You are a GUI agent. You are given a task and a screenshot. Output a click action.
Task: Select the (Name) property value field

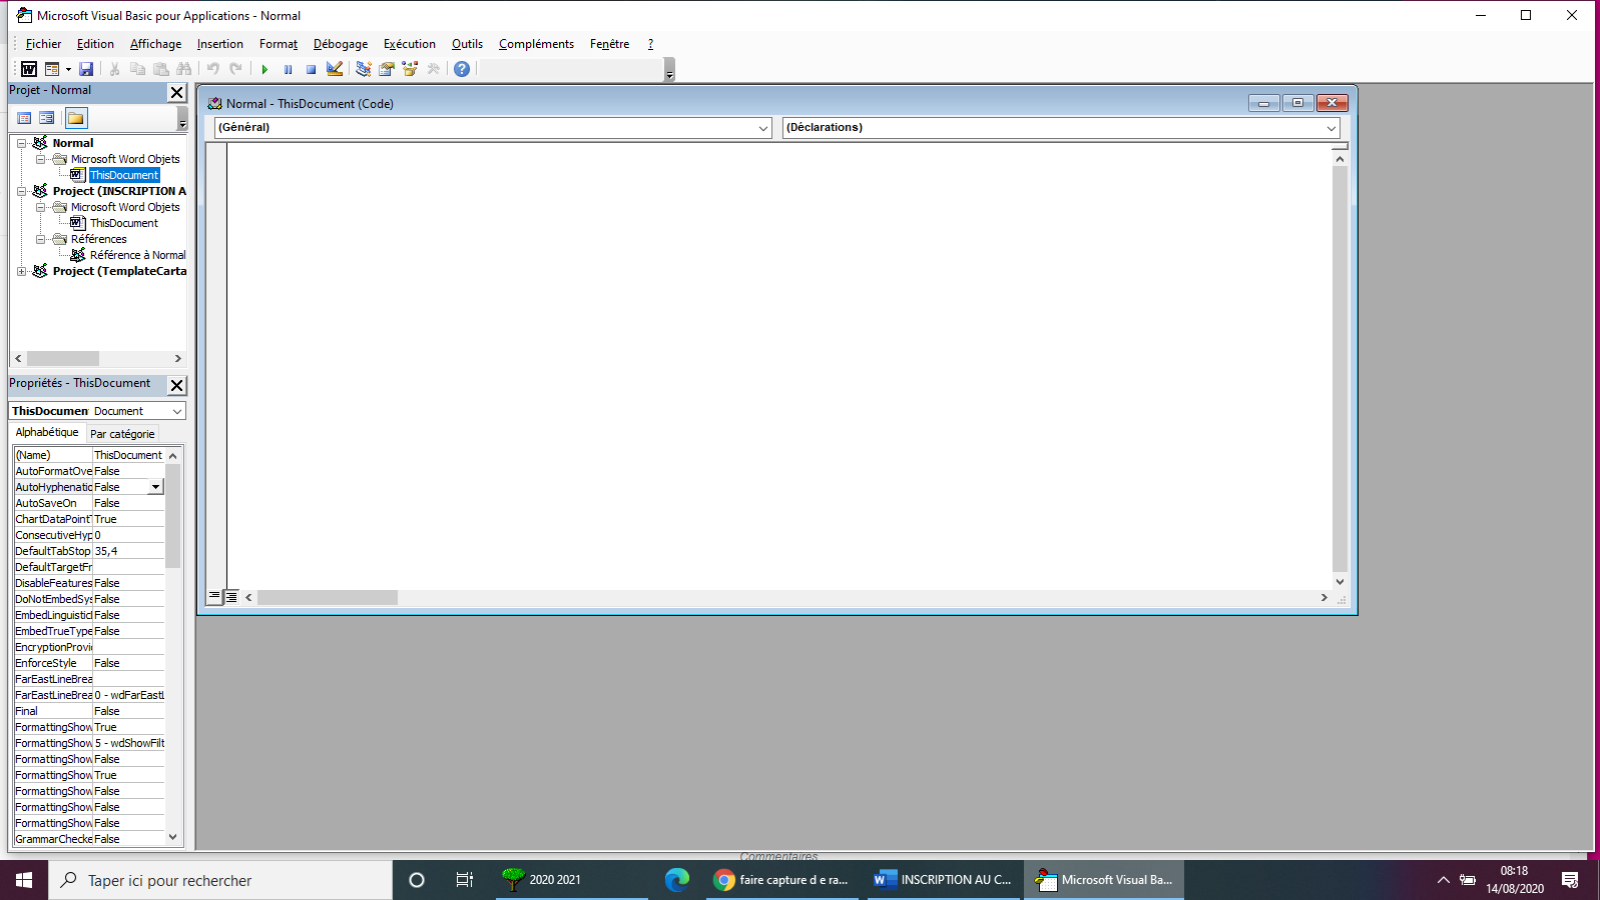click(128, 455)
